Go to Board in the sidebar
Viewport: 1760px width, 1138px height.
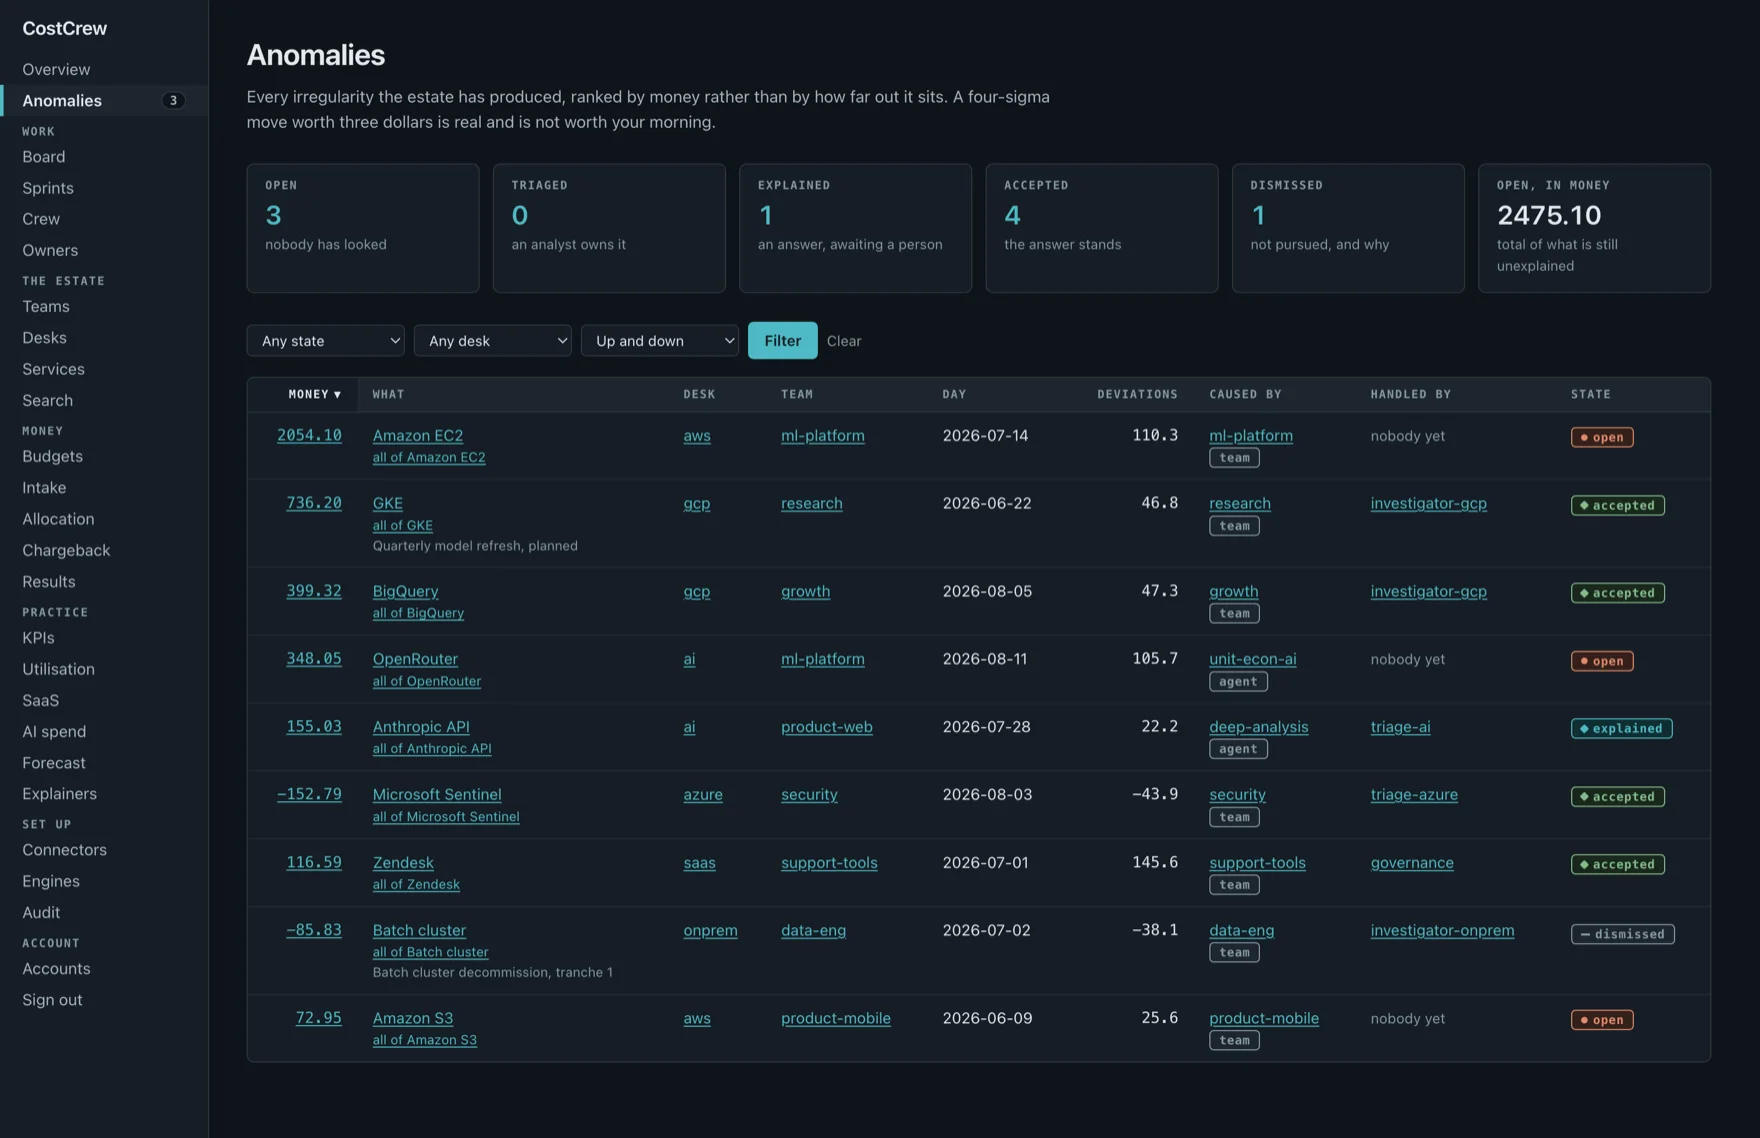[44, 157]
